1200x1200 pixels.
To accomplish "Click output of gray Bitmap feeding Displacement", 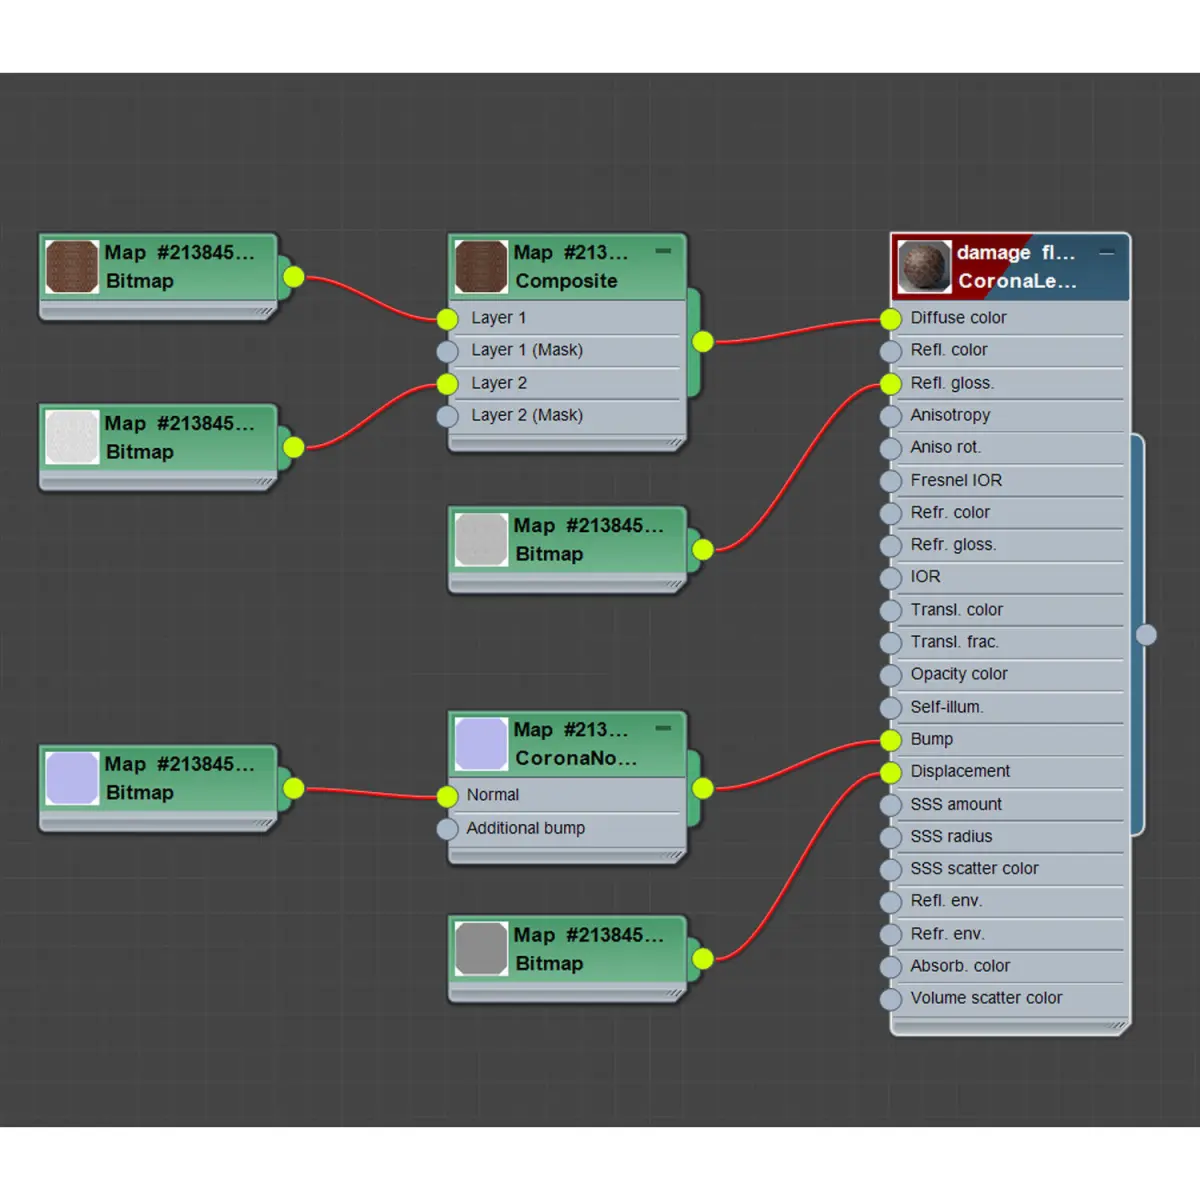I will coord(703,959).
